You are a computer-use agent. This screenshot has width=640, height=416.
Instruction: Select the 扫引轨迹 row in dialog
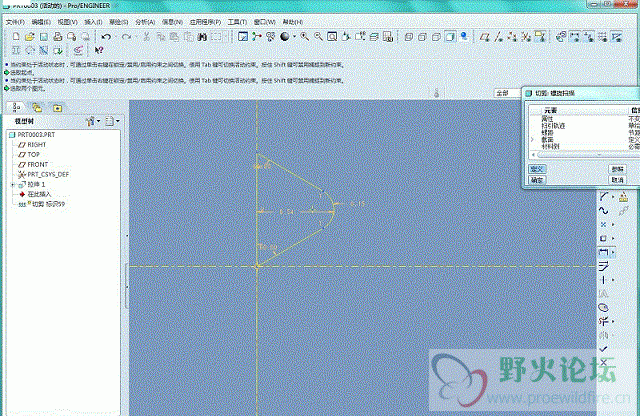(584, 126)
